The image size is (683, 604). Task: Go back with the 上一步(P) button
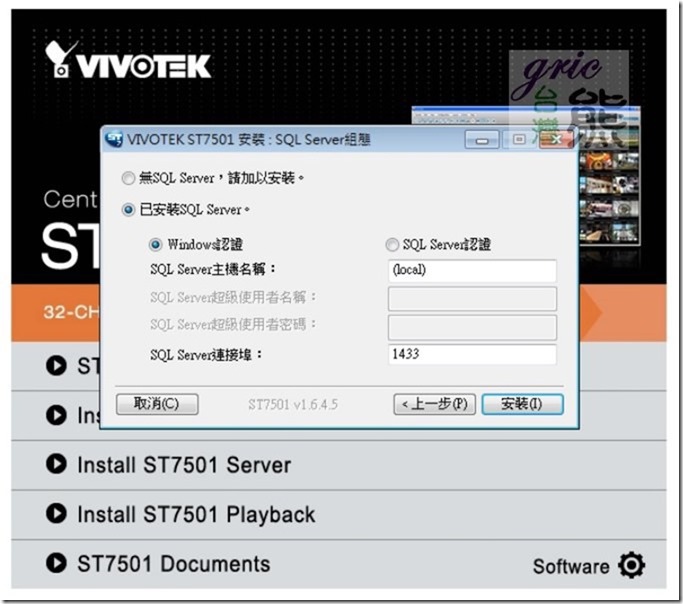434,404
